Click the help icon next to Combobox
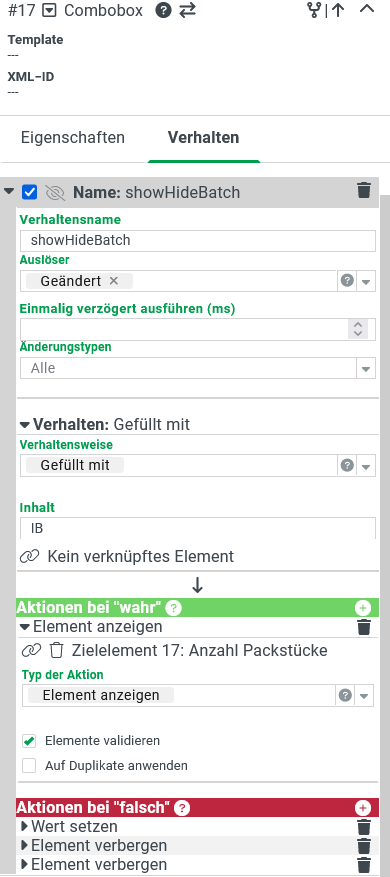The image size is (390, 877). pyautogui.click(x=163, y=10)
